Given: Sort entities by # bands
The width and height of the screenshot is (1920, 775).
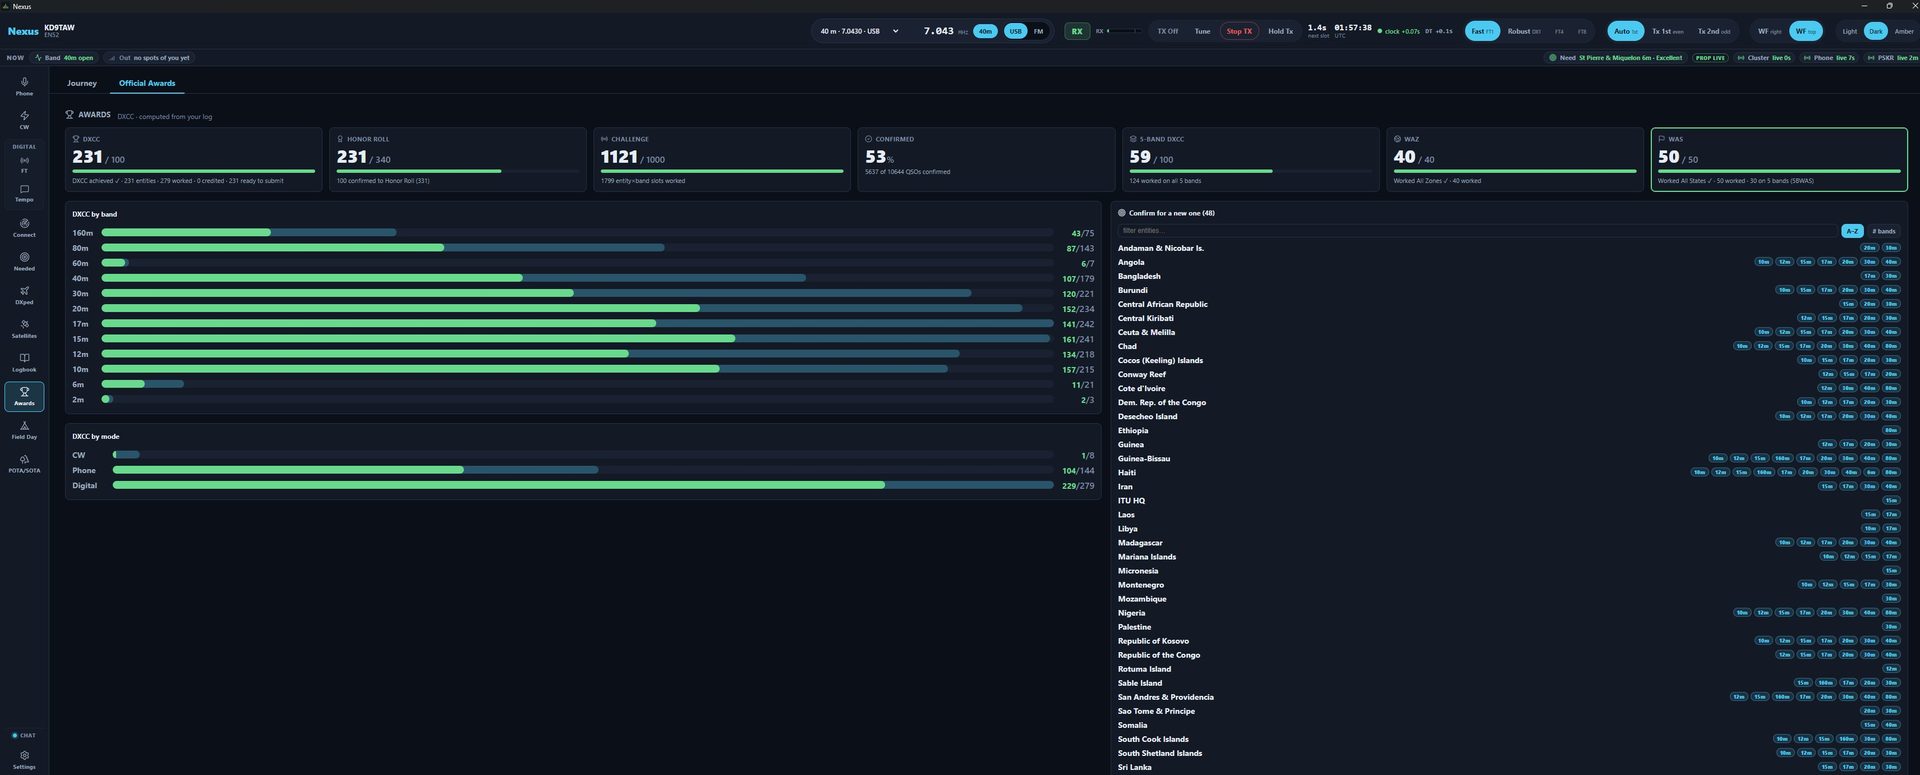Looking at the screenshot, I should [1884, 231].
